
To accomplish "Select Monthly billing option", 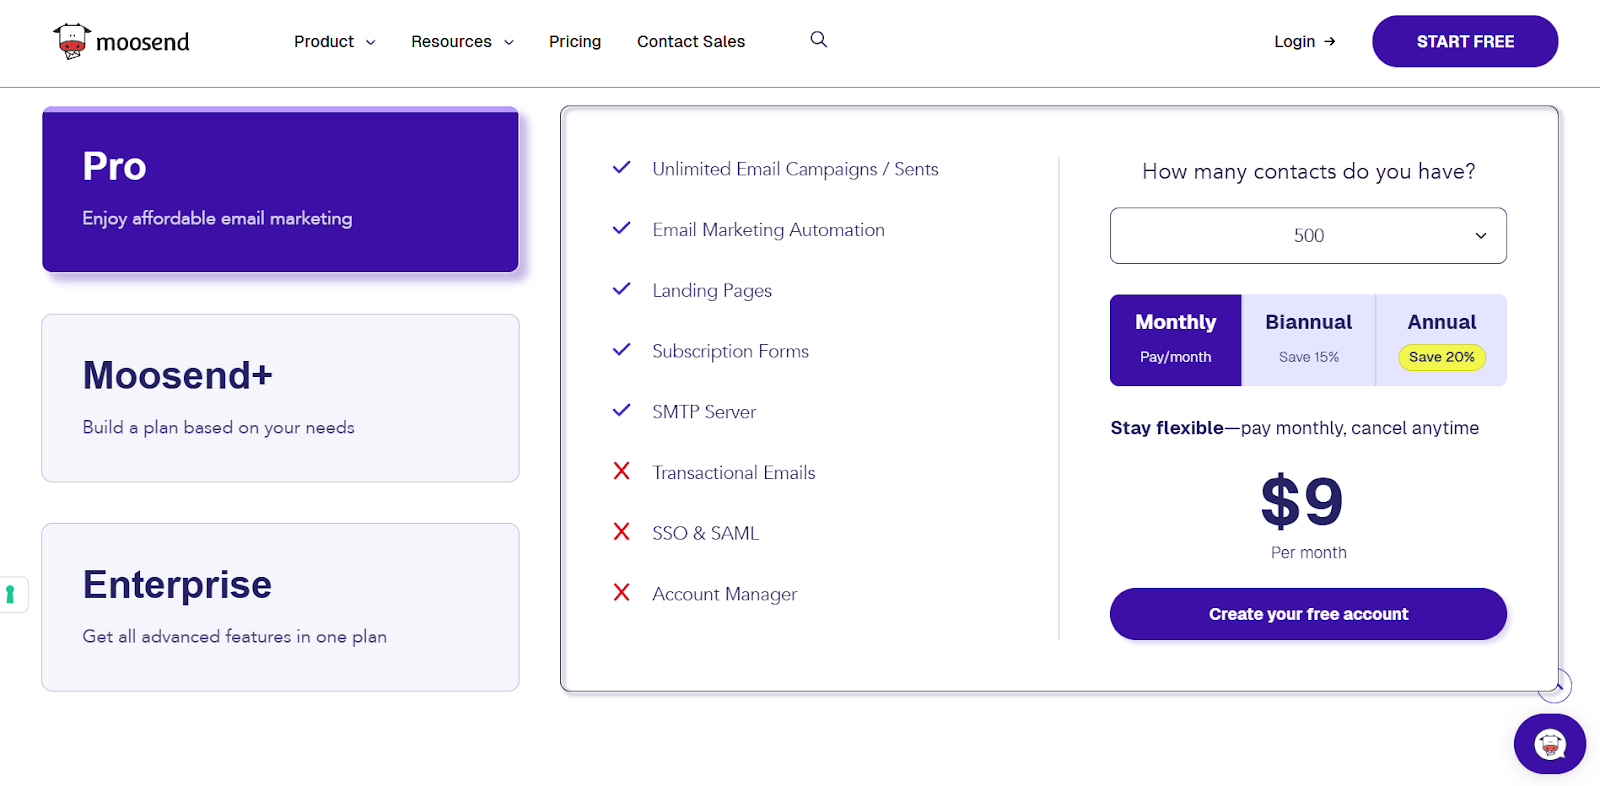I will 1175,340.
